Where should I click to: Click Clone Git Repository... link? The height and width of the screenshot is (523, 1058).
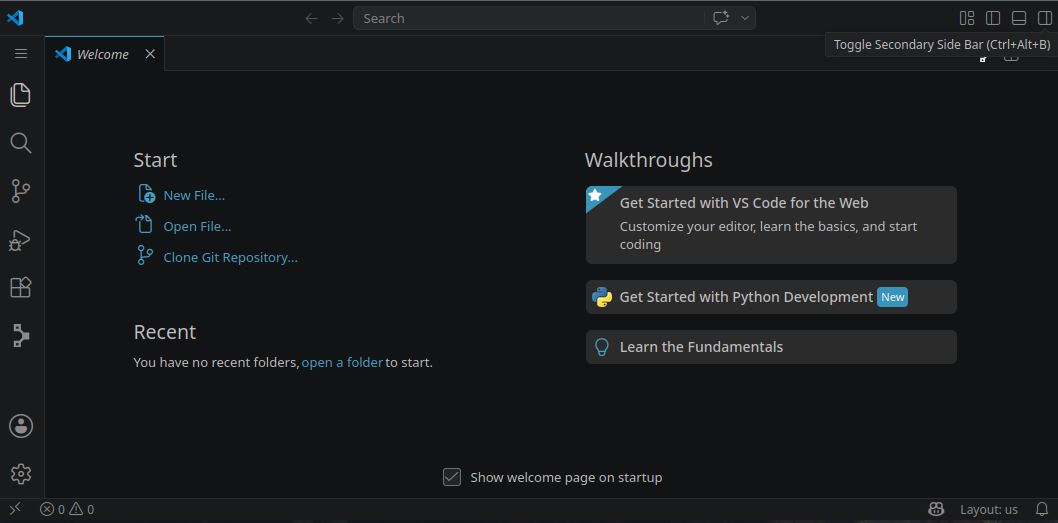(x=230, y=258)
